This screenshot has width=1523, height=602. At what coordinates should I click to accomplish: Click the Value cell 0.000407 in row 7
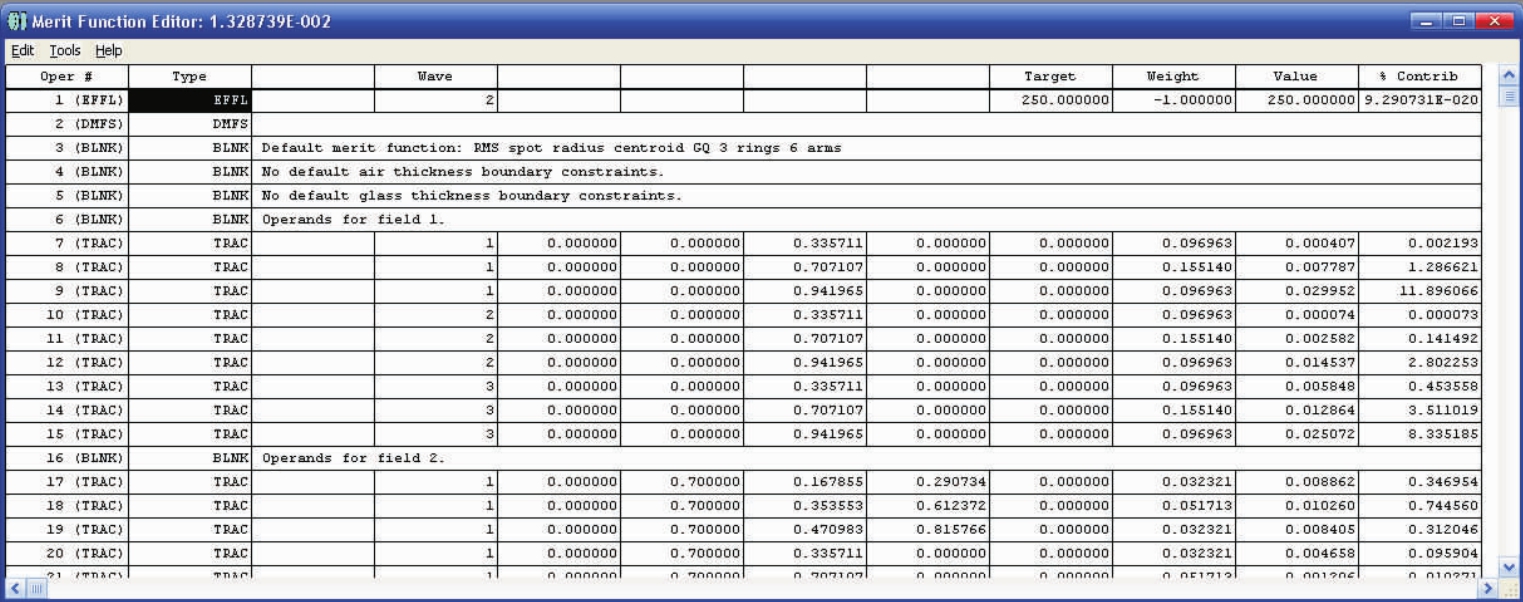click(x=1296, y=243)
